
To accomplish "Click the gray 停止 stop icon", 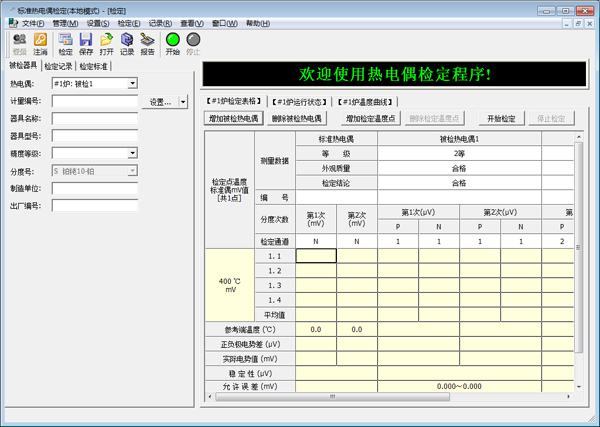I will coord(193,39).
